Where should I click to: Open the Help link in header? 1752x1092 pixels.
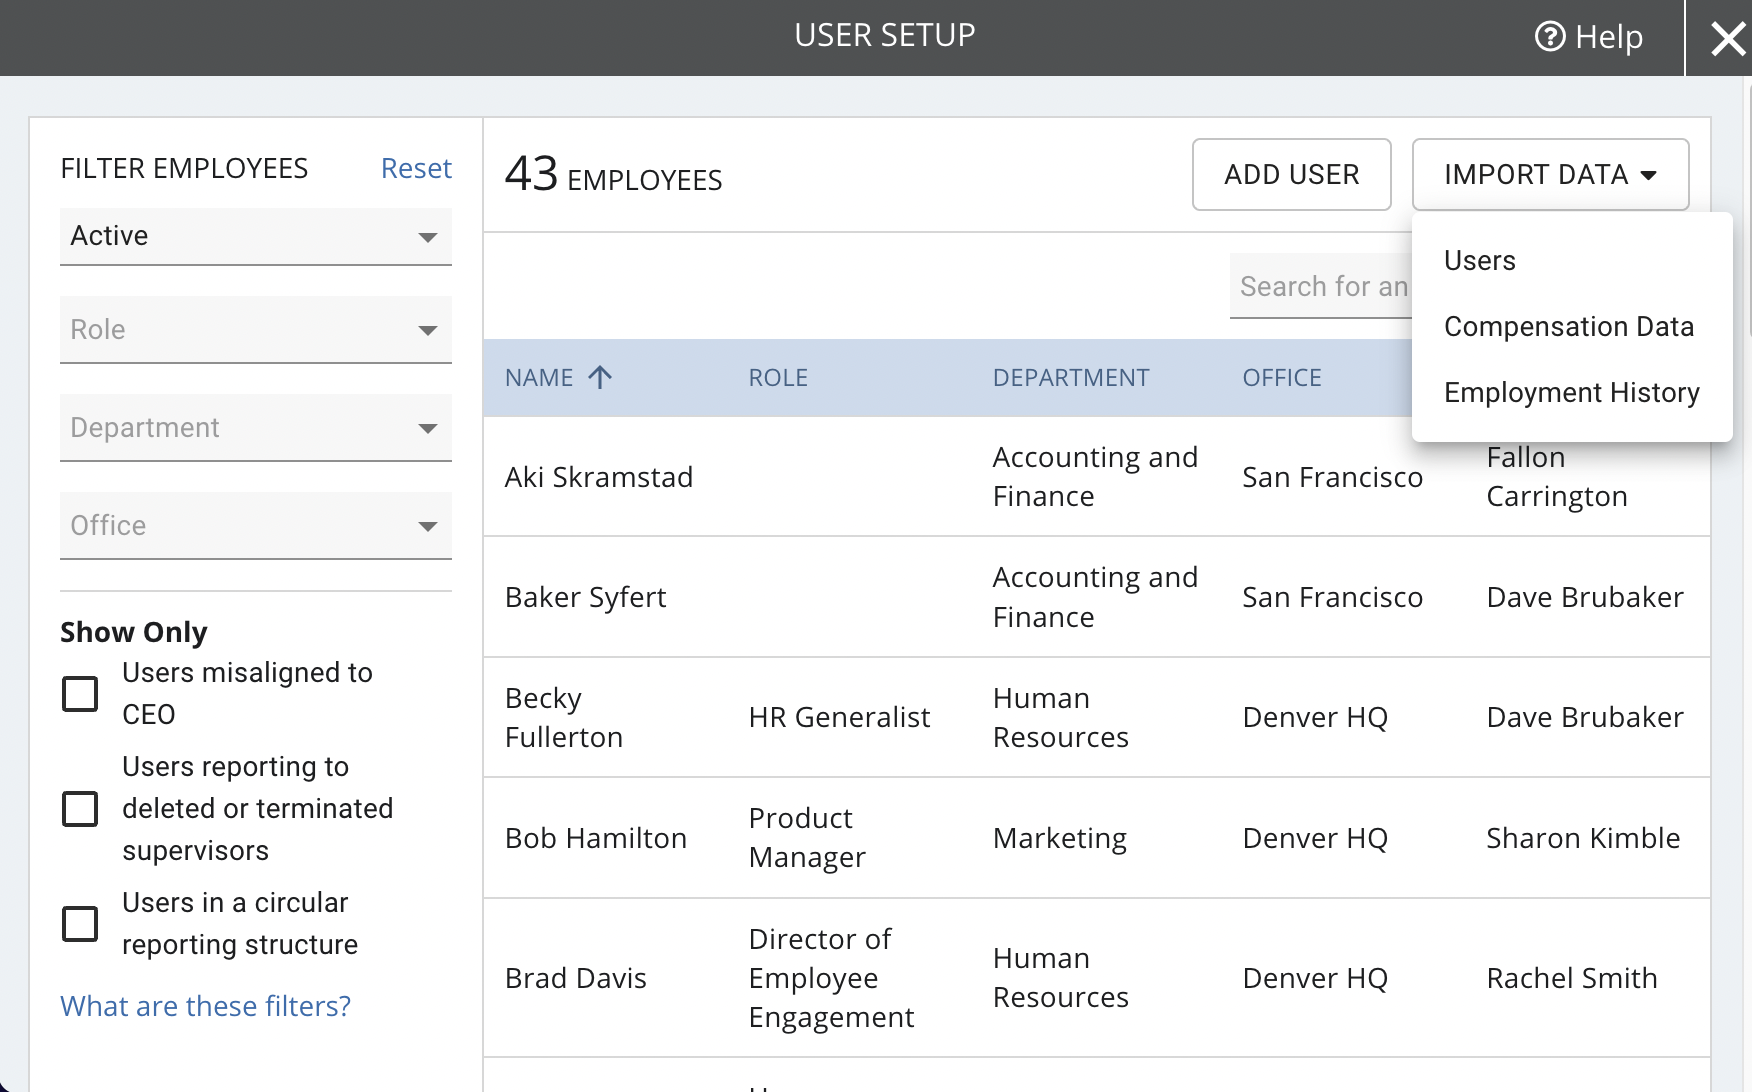(x=1588, y=37)
